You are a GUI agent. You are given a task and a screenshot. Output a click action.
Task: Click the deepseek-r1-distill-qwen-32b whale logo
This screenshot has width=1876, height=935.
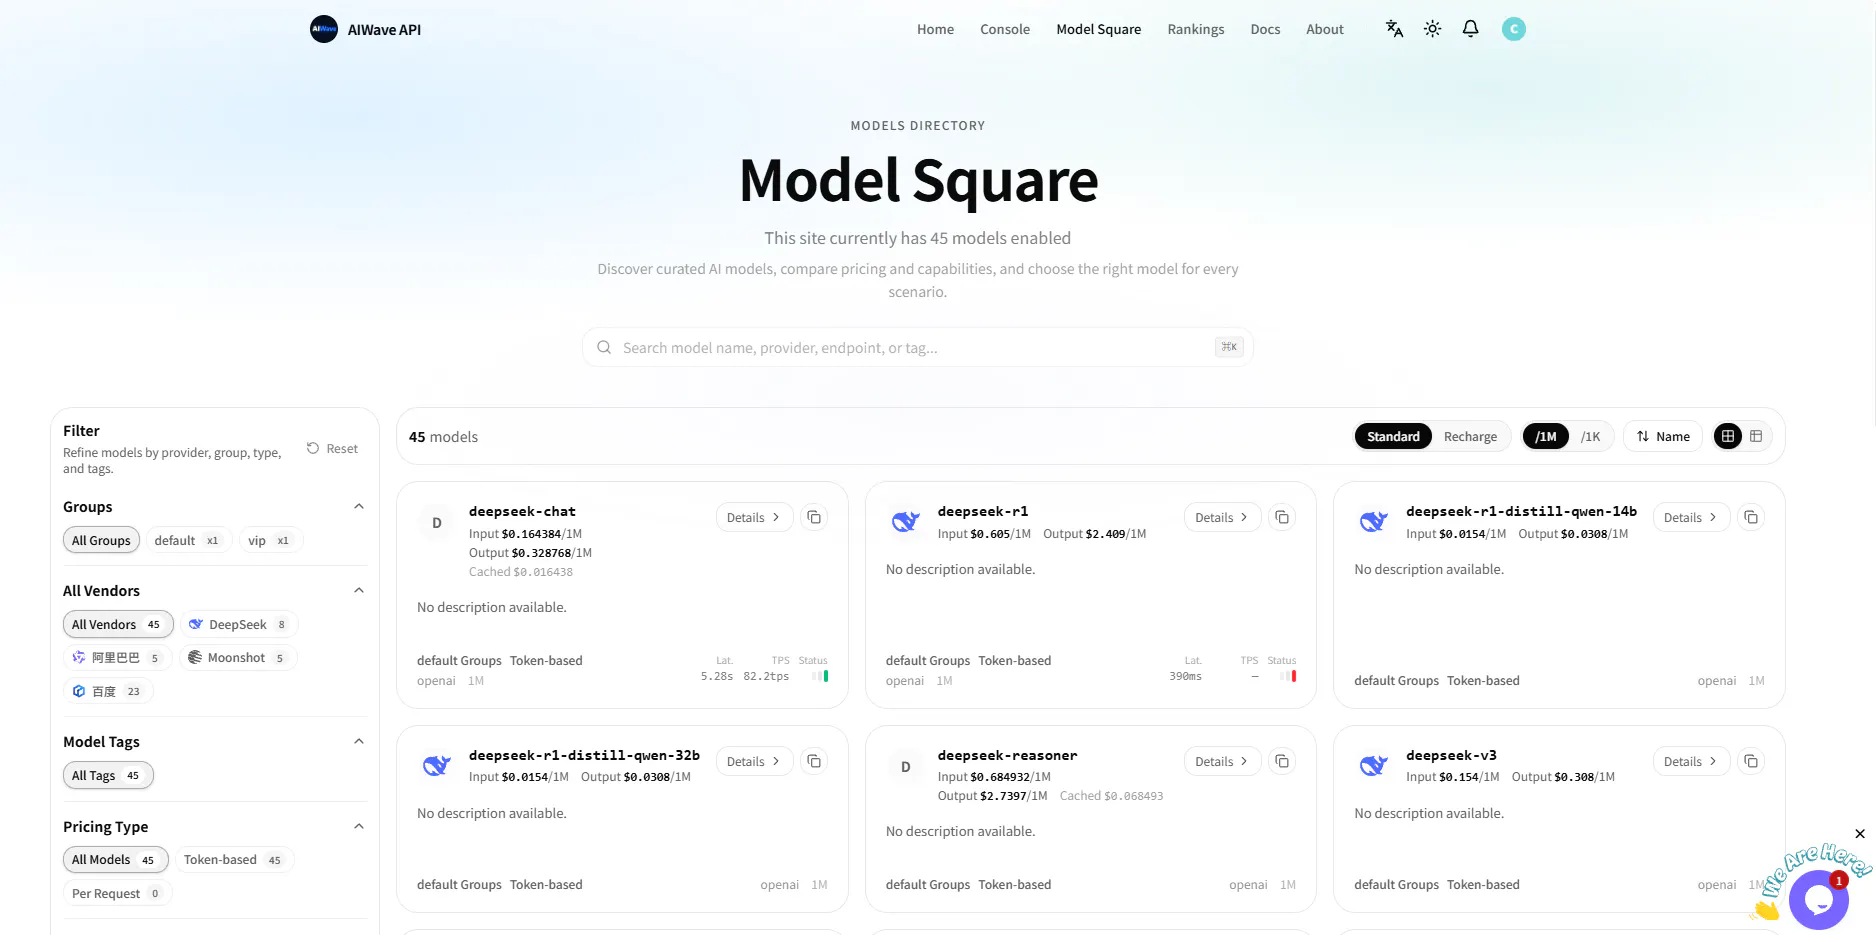437,765
